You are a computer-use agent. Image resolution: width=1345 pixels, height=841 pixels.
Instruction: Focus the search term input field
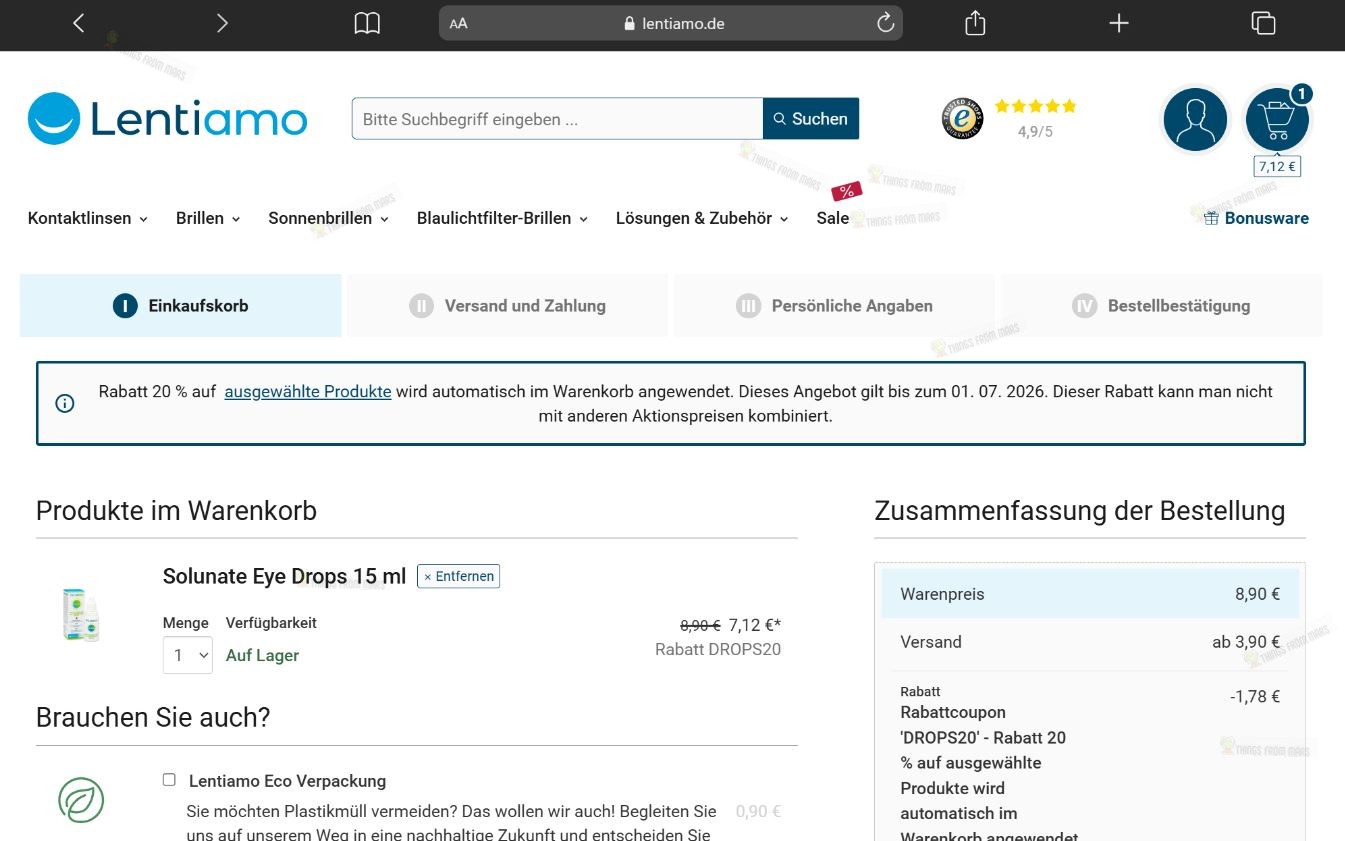point(557,119)
